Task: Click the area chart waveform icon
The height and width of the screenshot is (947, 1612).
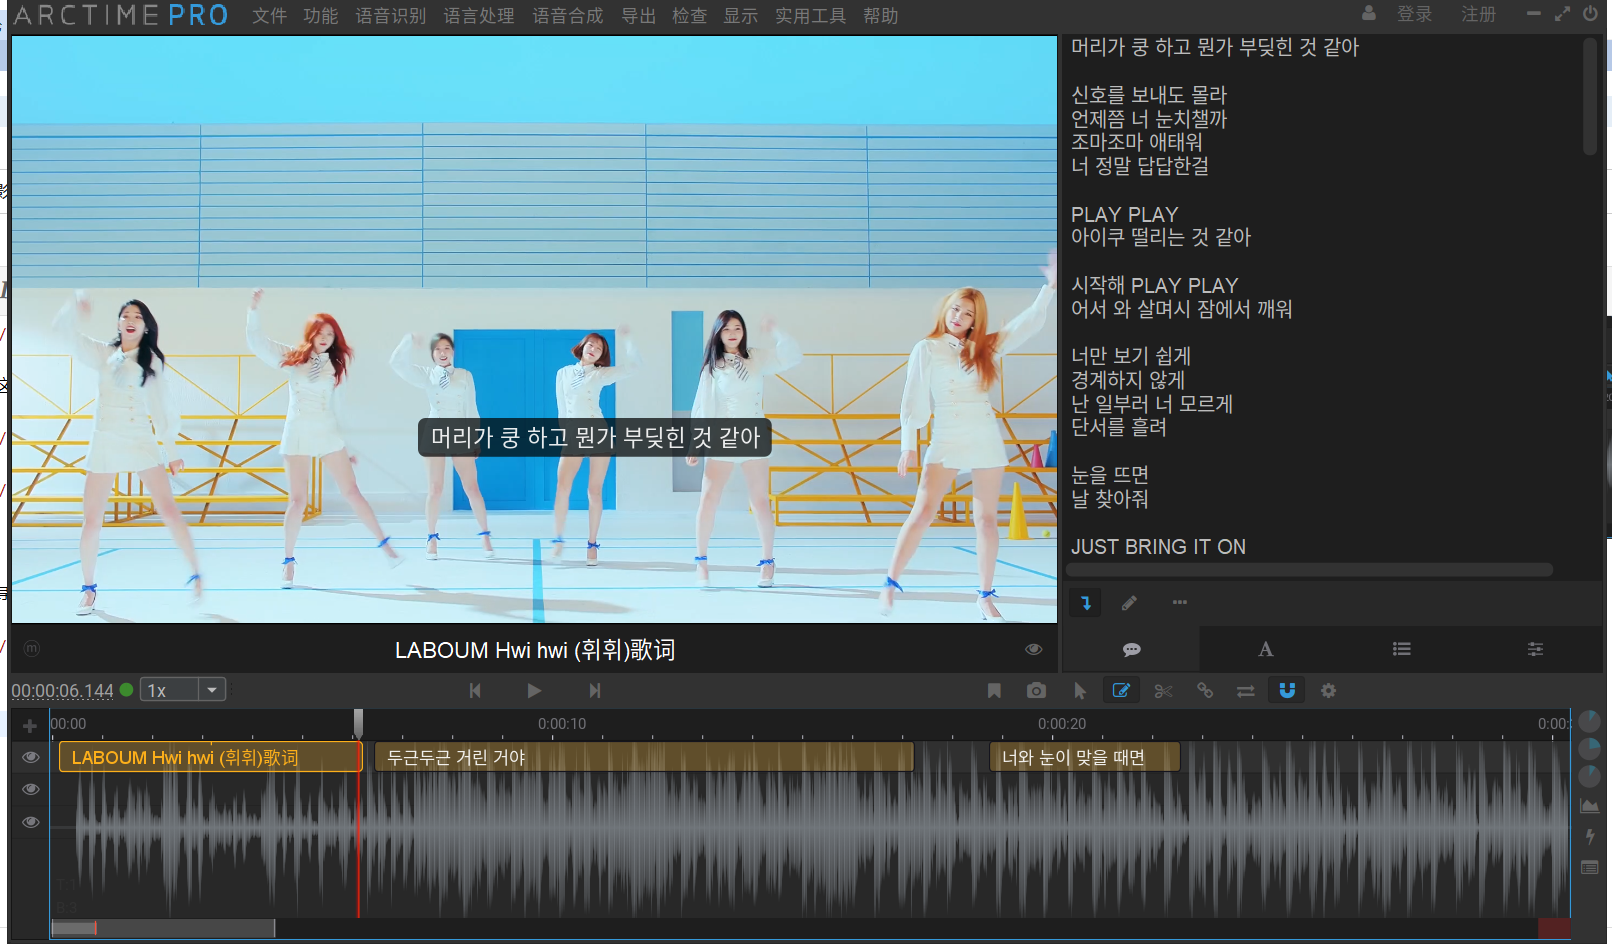Action: pyautogui.click(x=1589, y=805)
